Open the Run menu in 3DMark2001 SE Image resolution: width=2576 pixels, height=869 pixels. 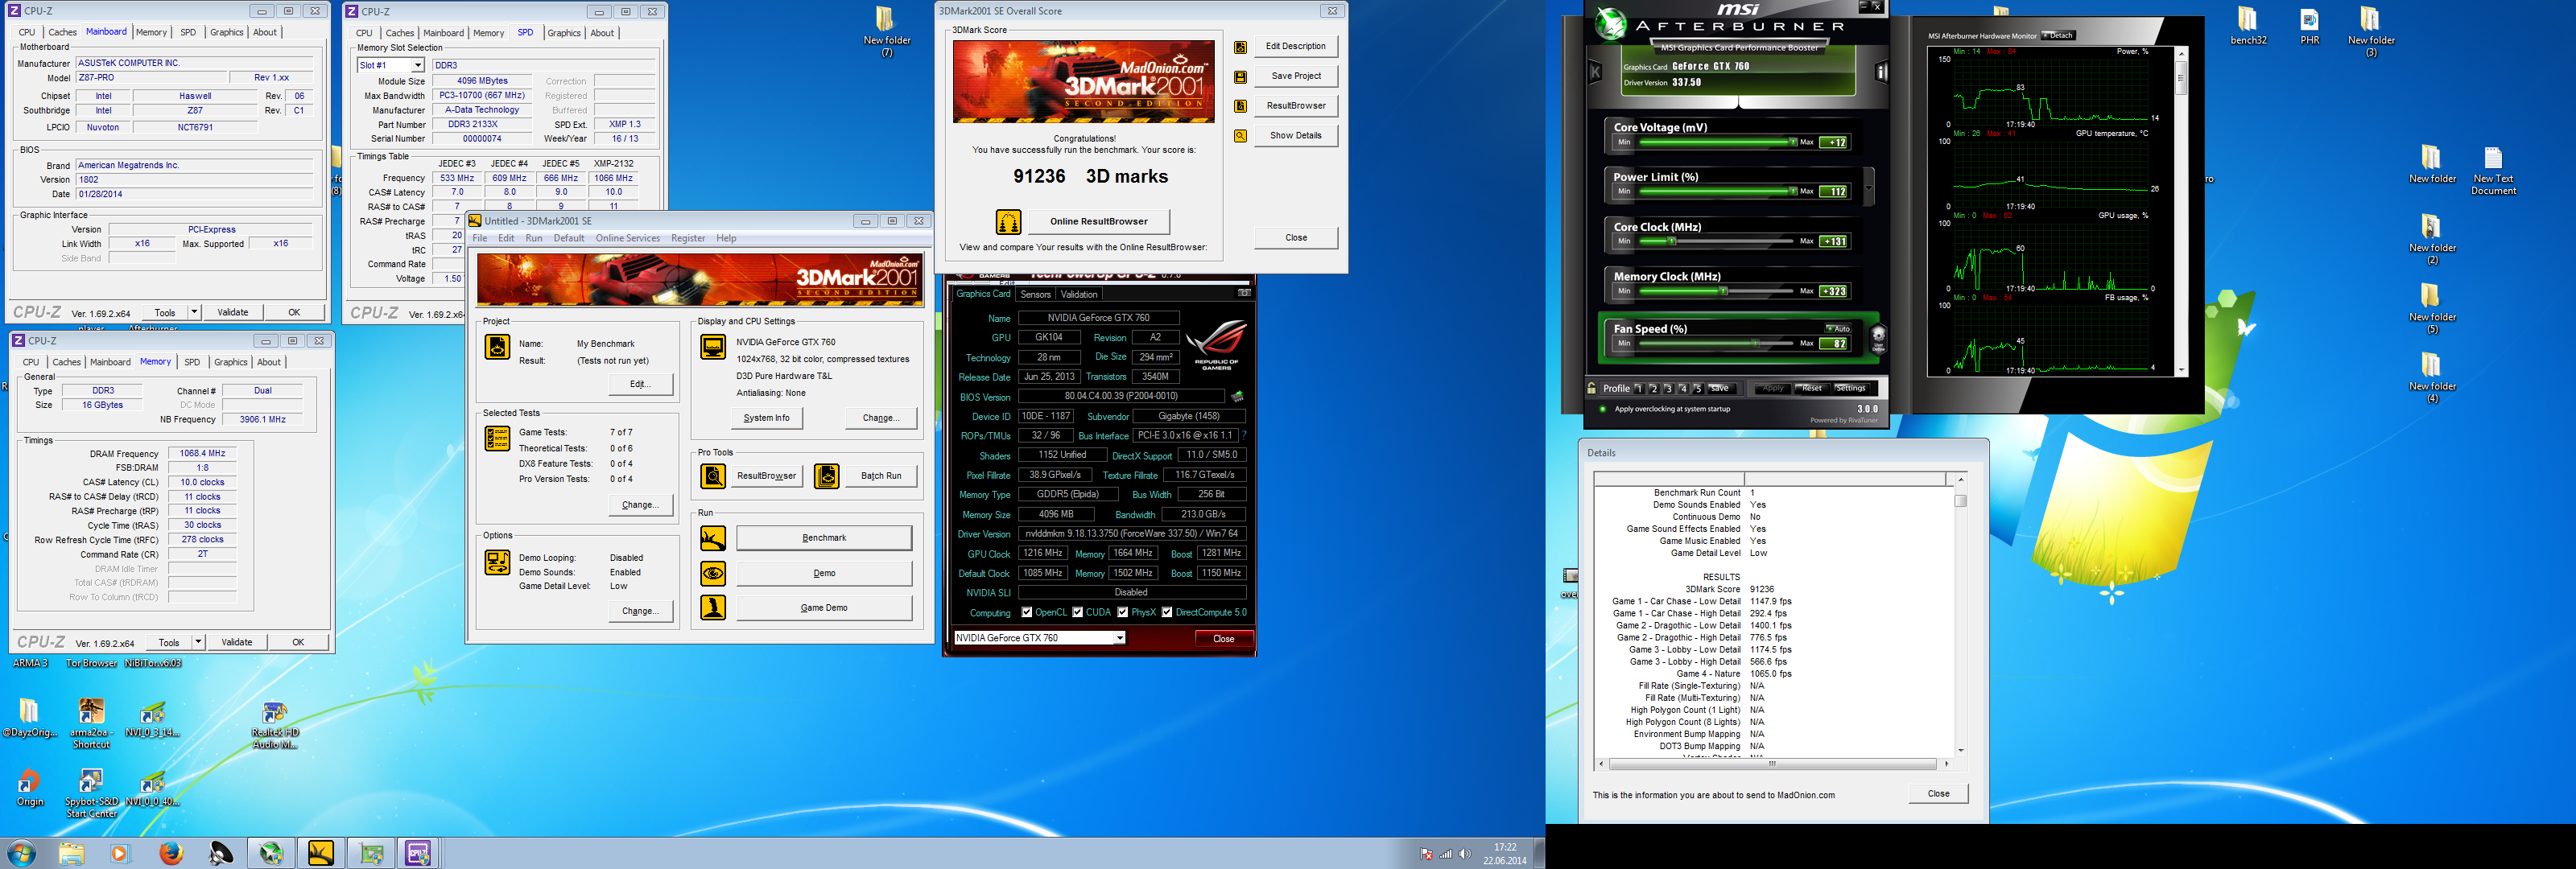[x=534, y=238]
